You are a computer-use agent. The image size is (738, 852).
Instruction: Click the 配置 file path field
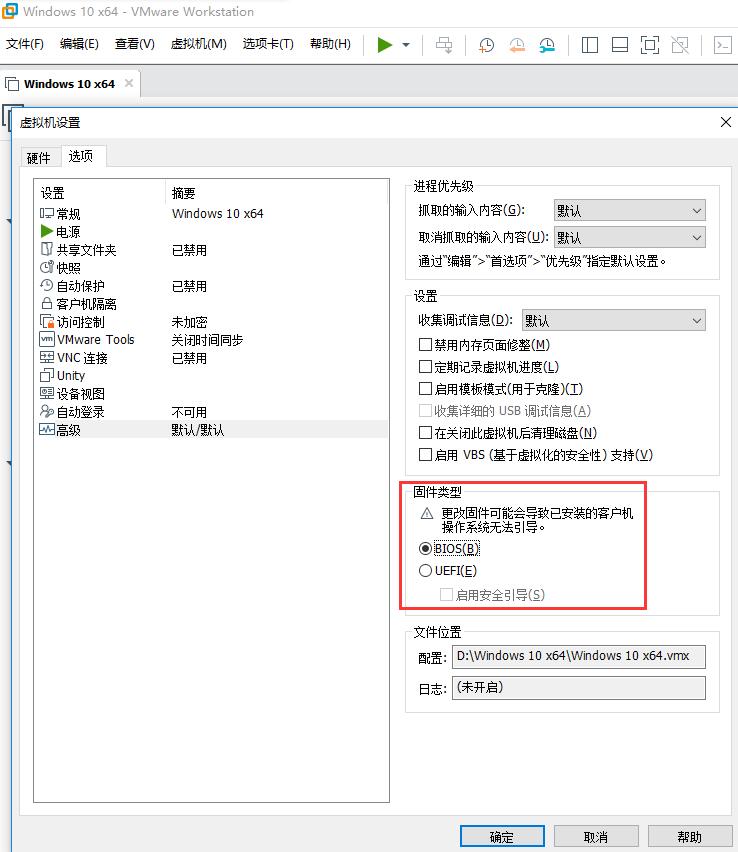579,656
